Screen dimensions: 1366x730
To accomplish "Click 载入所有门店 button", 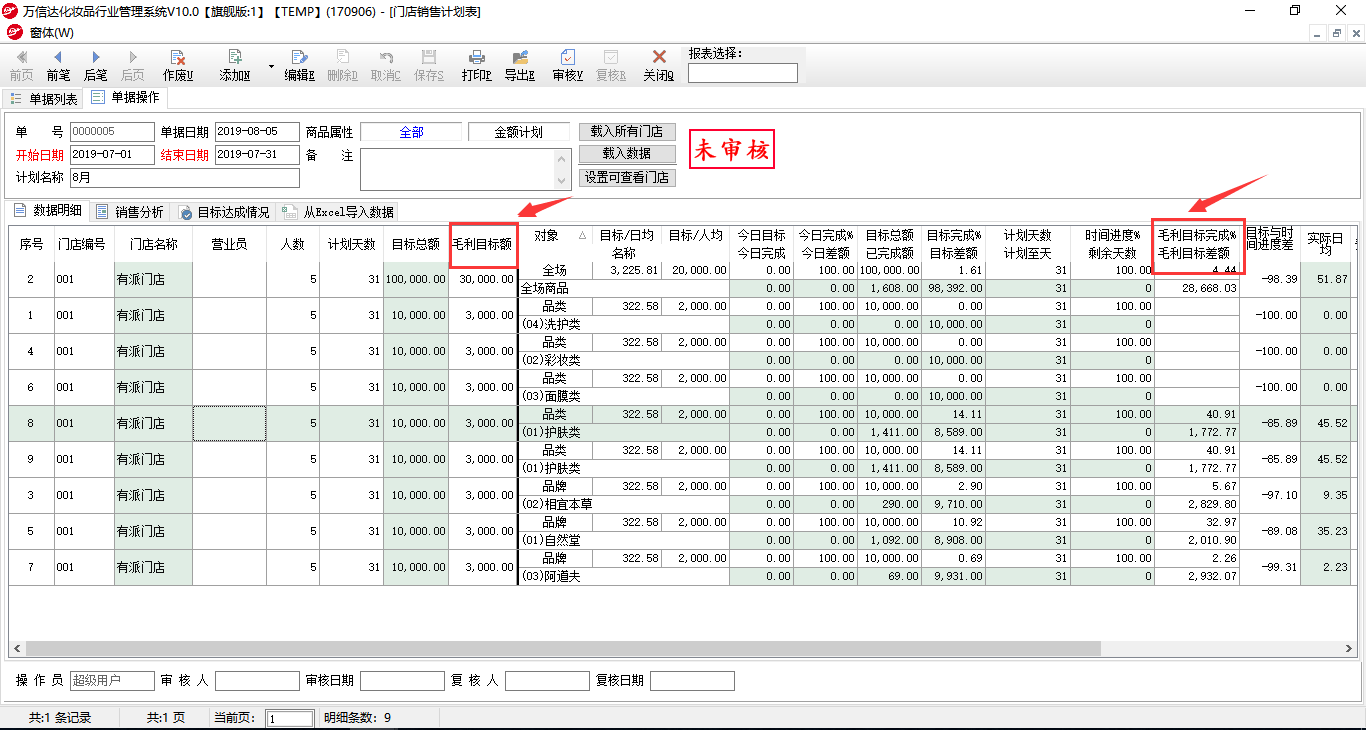I will (x=627, y=132).
